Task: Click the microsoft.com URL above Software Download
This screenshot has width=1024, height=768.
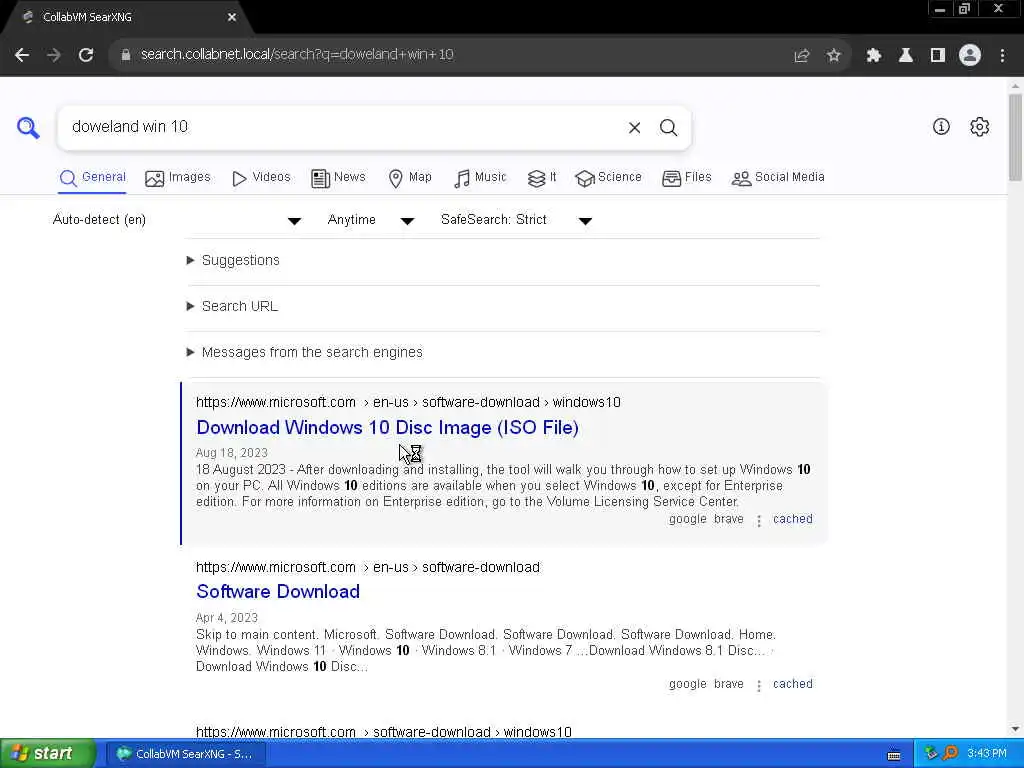Action: (x=368, y=568)
